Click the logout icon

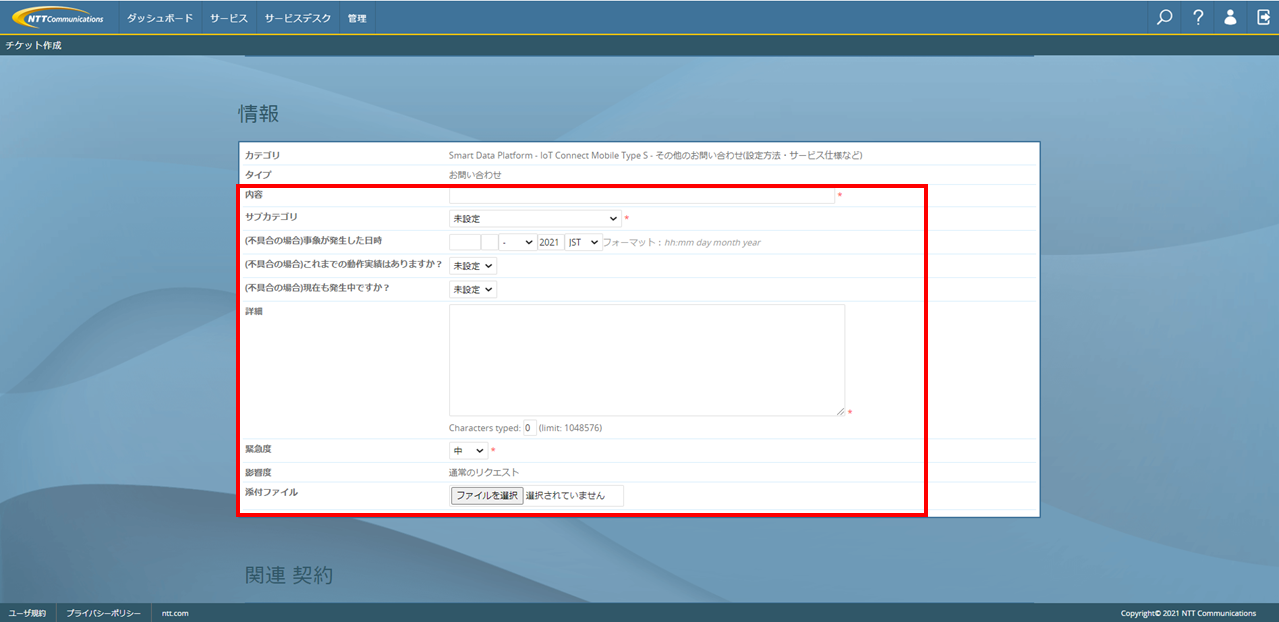1263,17
